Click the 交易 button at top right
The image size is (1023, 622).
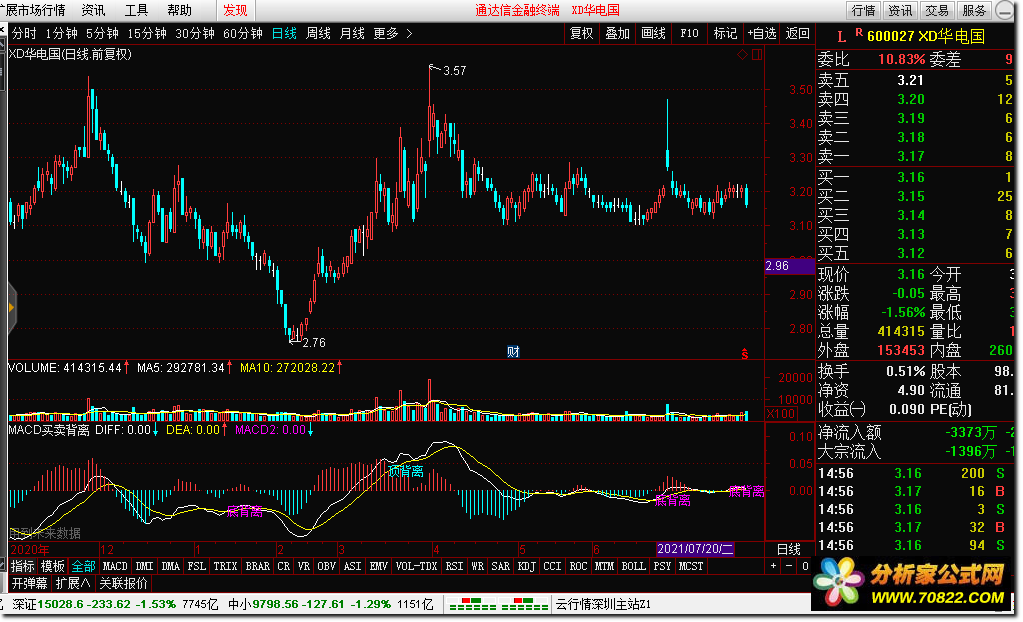[x=937, y=10]
